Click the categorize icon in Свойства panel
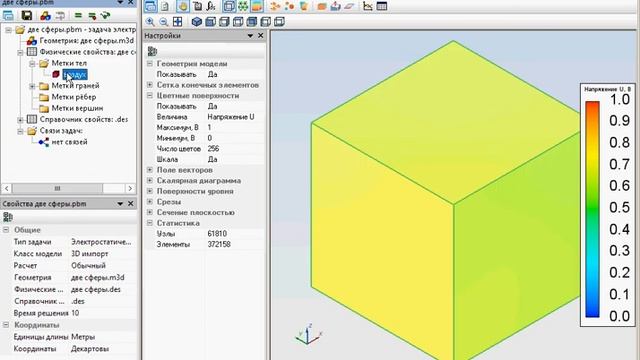 point(7,217)
